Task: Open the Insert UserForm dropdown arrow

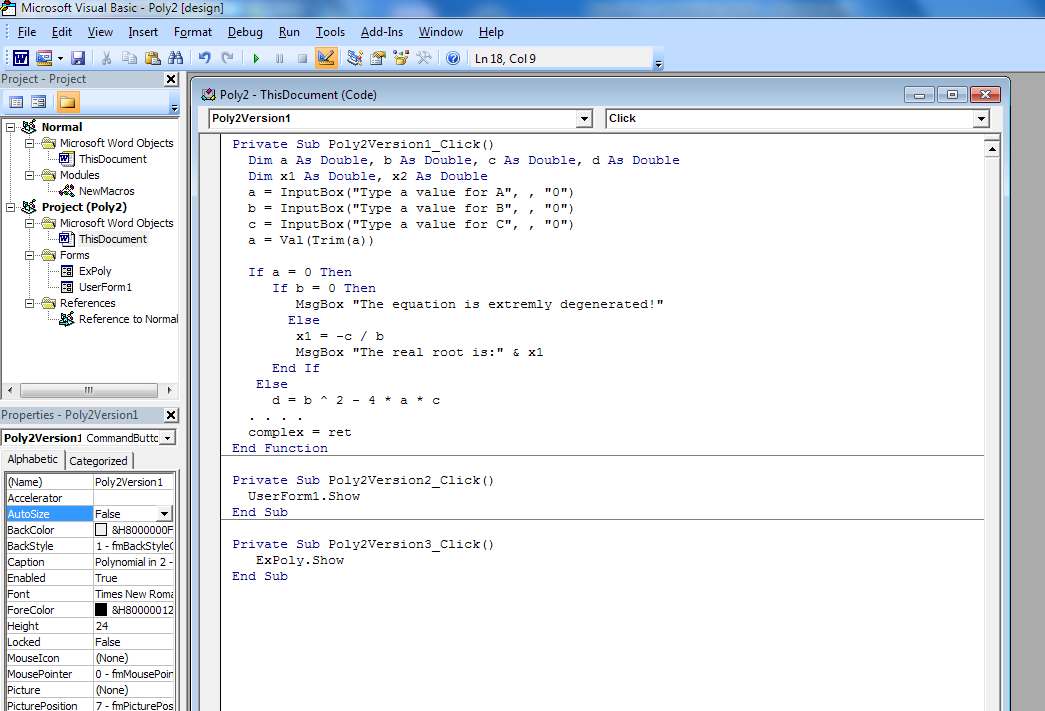Action: 60,59
